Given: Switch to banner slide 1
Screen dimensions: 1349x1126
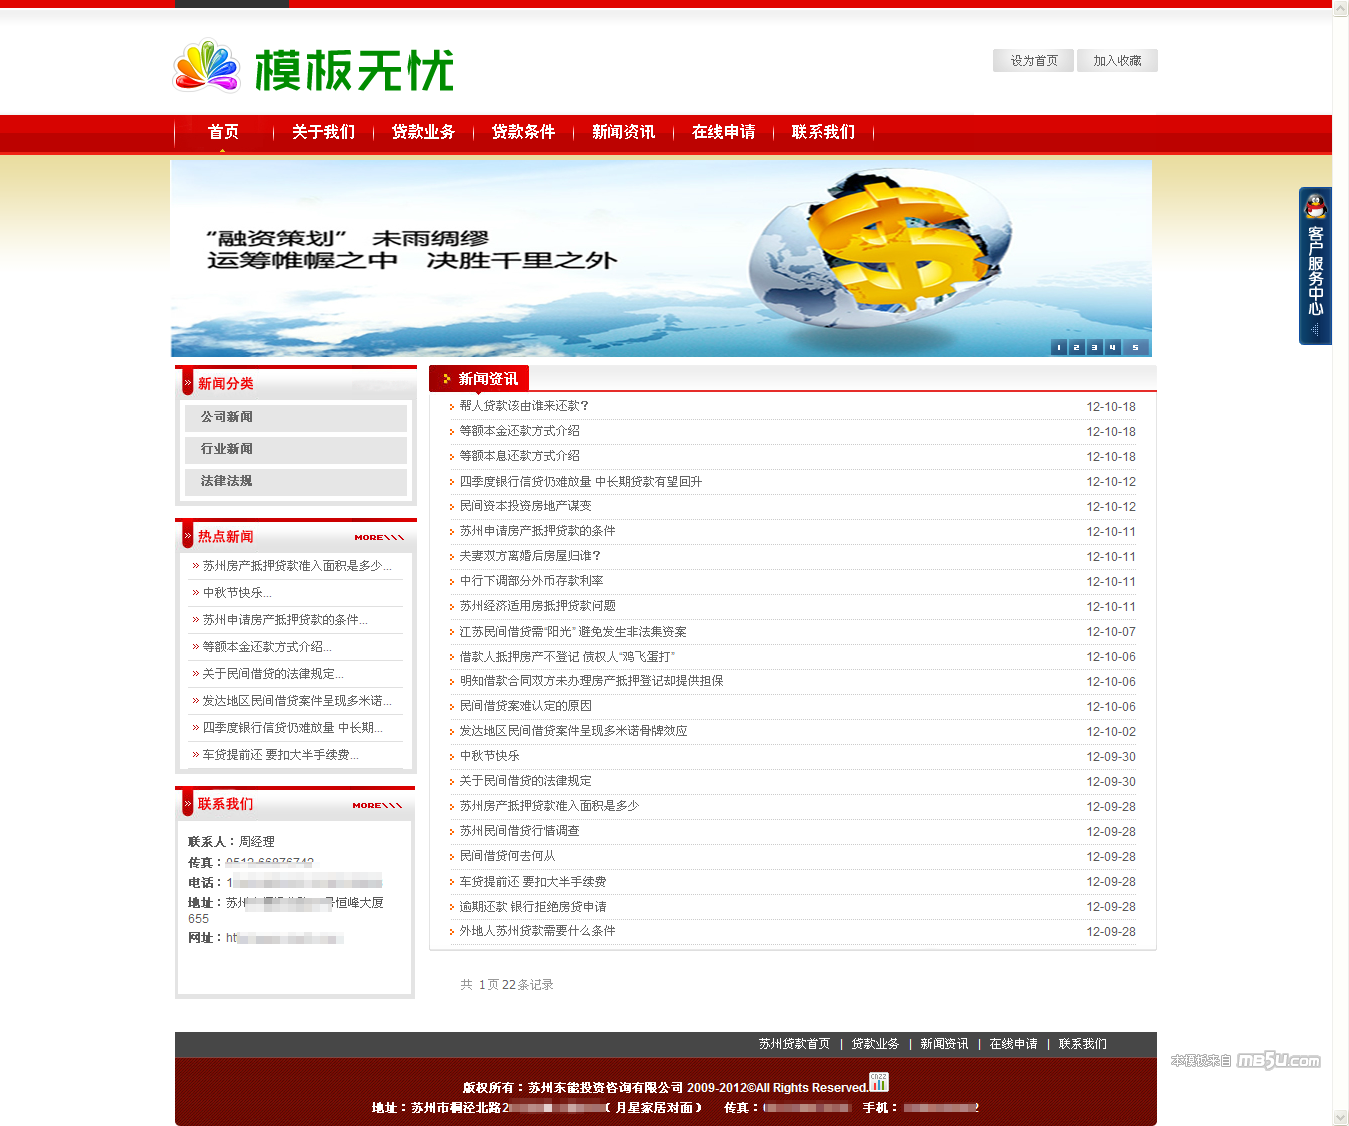Looking at the screenshot, I should click(1059, 347).
